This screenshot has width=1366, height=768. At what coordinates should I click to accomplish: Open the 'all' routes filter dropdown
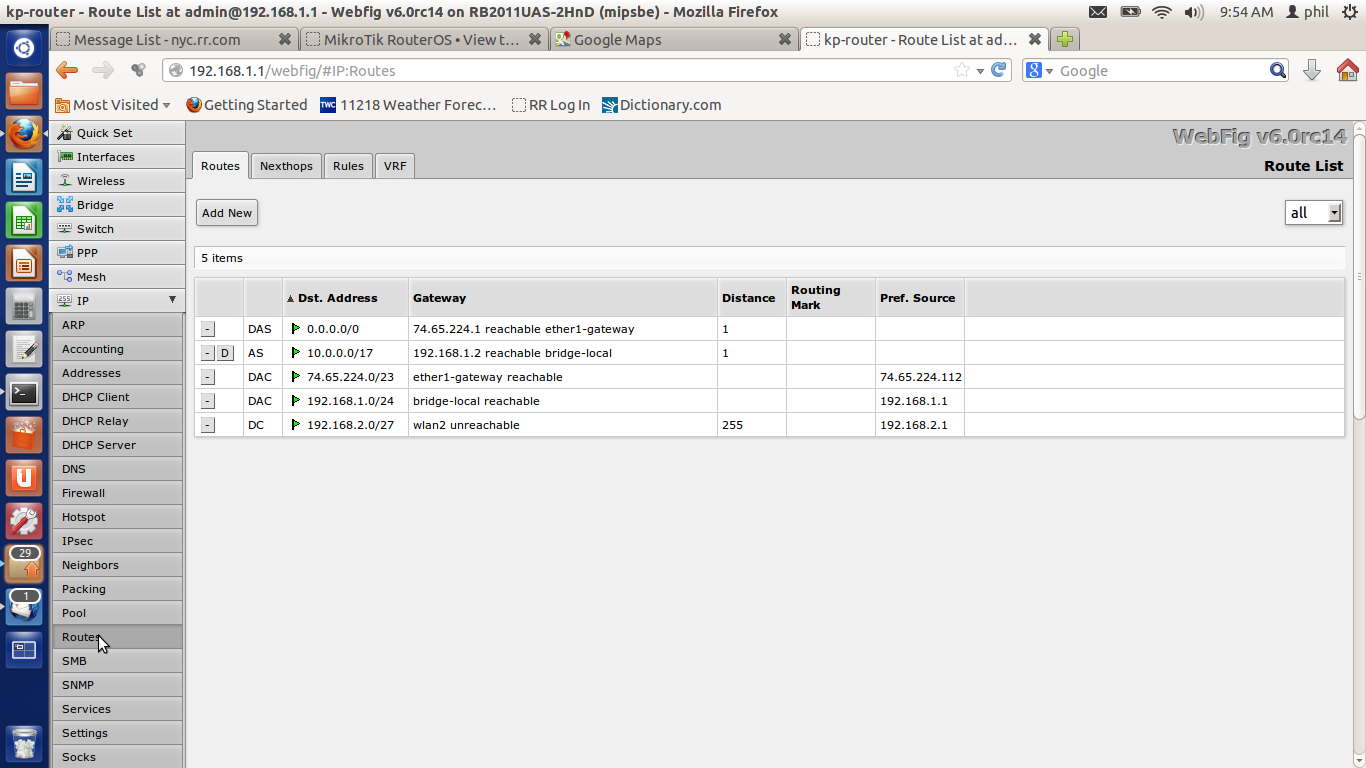[x=1334, y=212]
